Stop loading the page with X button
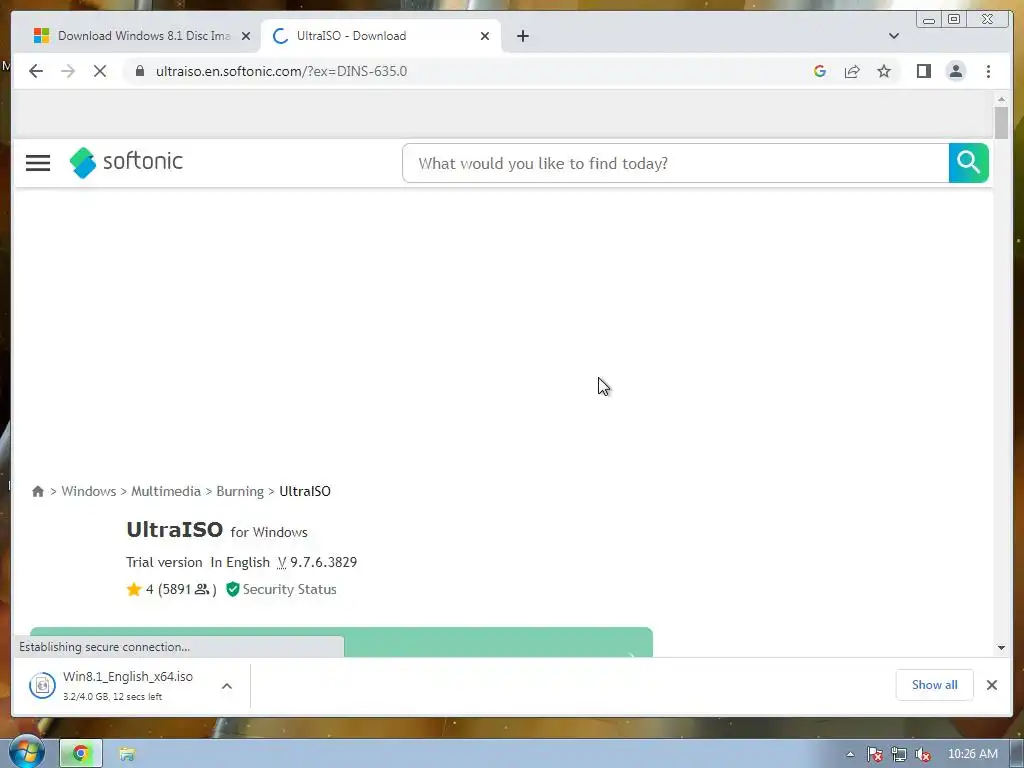The height and width of the screenshot is (768, 1024). coord(100,71)
